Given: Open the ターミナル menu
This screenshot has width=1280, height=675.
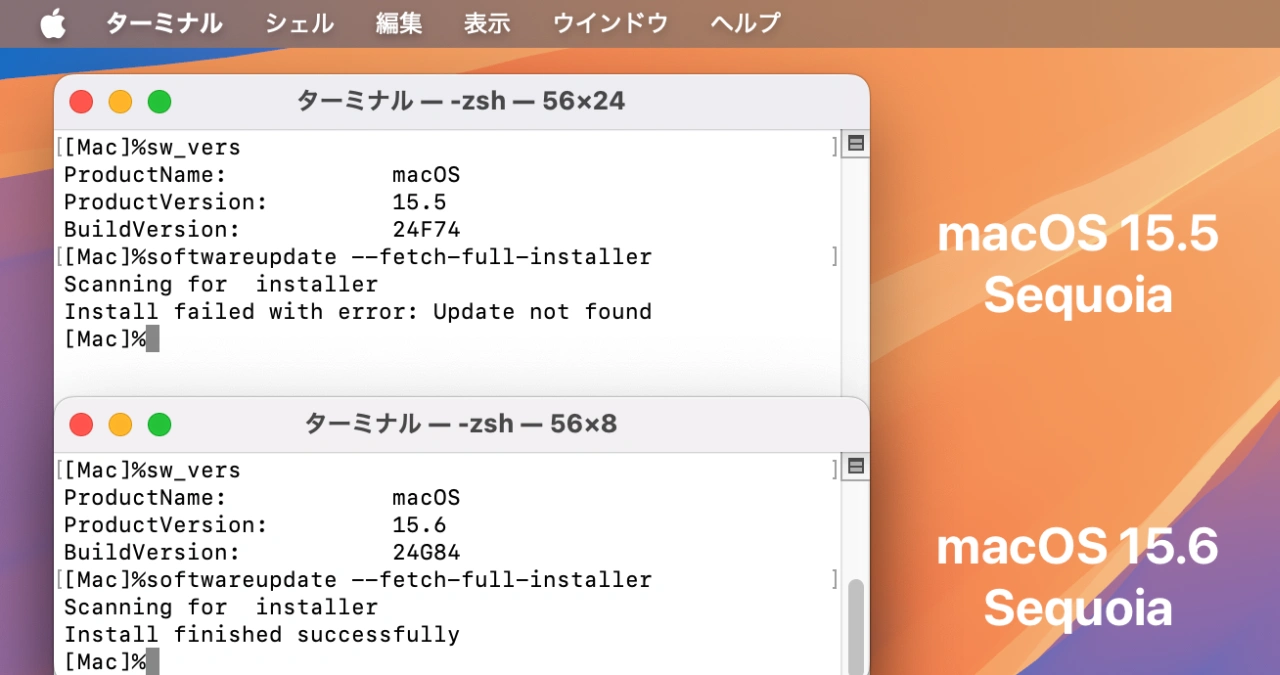Looking at the screenshot, I should tap(163, 22).
